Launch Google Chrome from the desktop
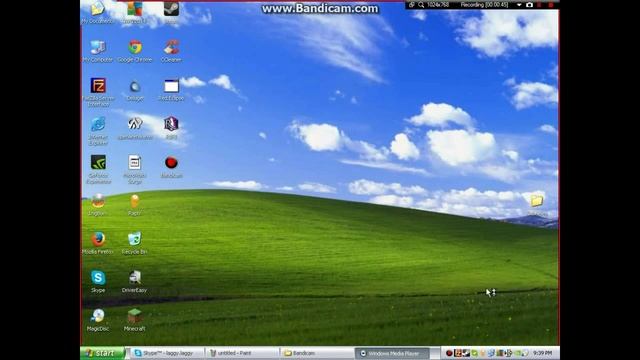This screenshot has height=360, width=640. (135, 51)
